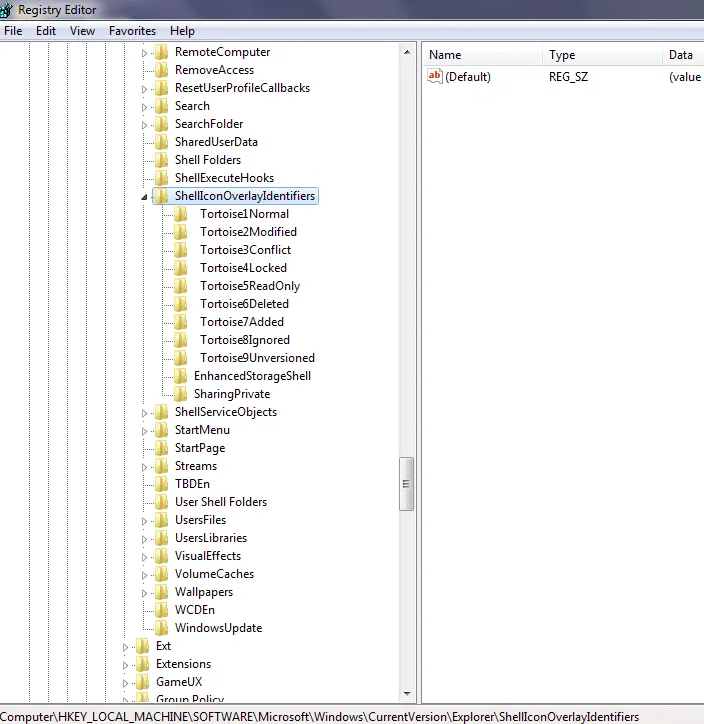Expand the VisualEffects key
The height and width of the screenshot is (724, 704).
[x=144, y=557]
